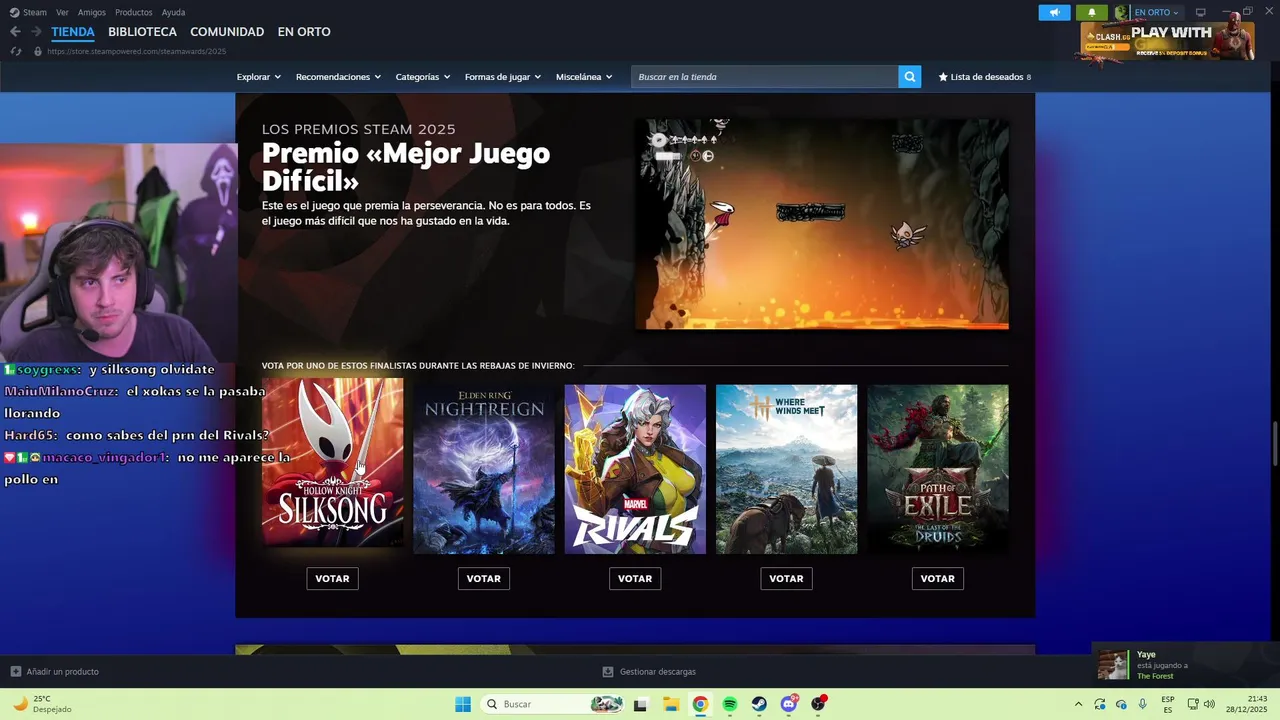Viewport: 1280px width, 720px height.
Task: Open the 25°C Despejado weather widget
Action: [x=42, y=704]
